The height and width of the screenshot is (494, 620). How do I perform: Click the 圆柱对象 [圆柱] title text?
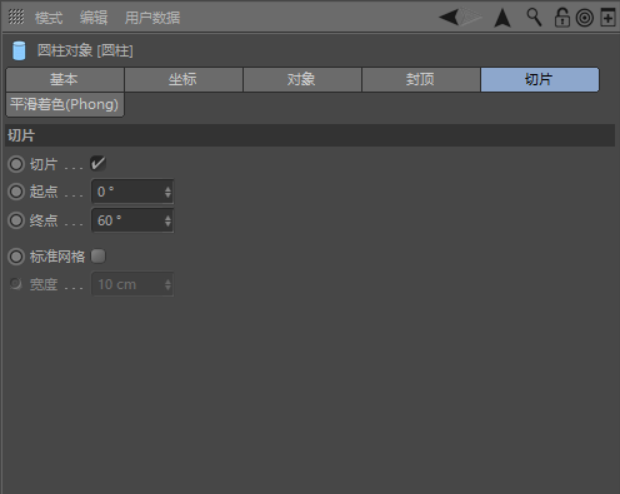click(x=85, y=51)
